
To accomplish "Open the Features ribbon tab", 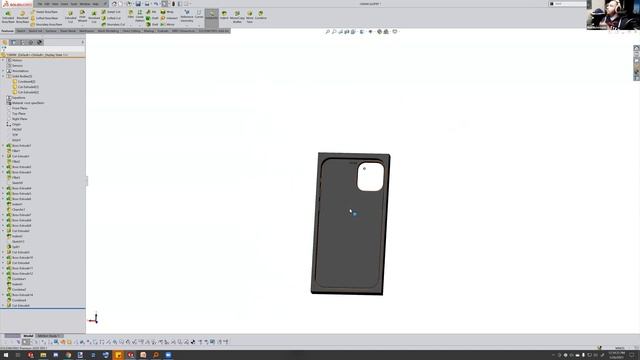I will click(x=7, y=31).
